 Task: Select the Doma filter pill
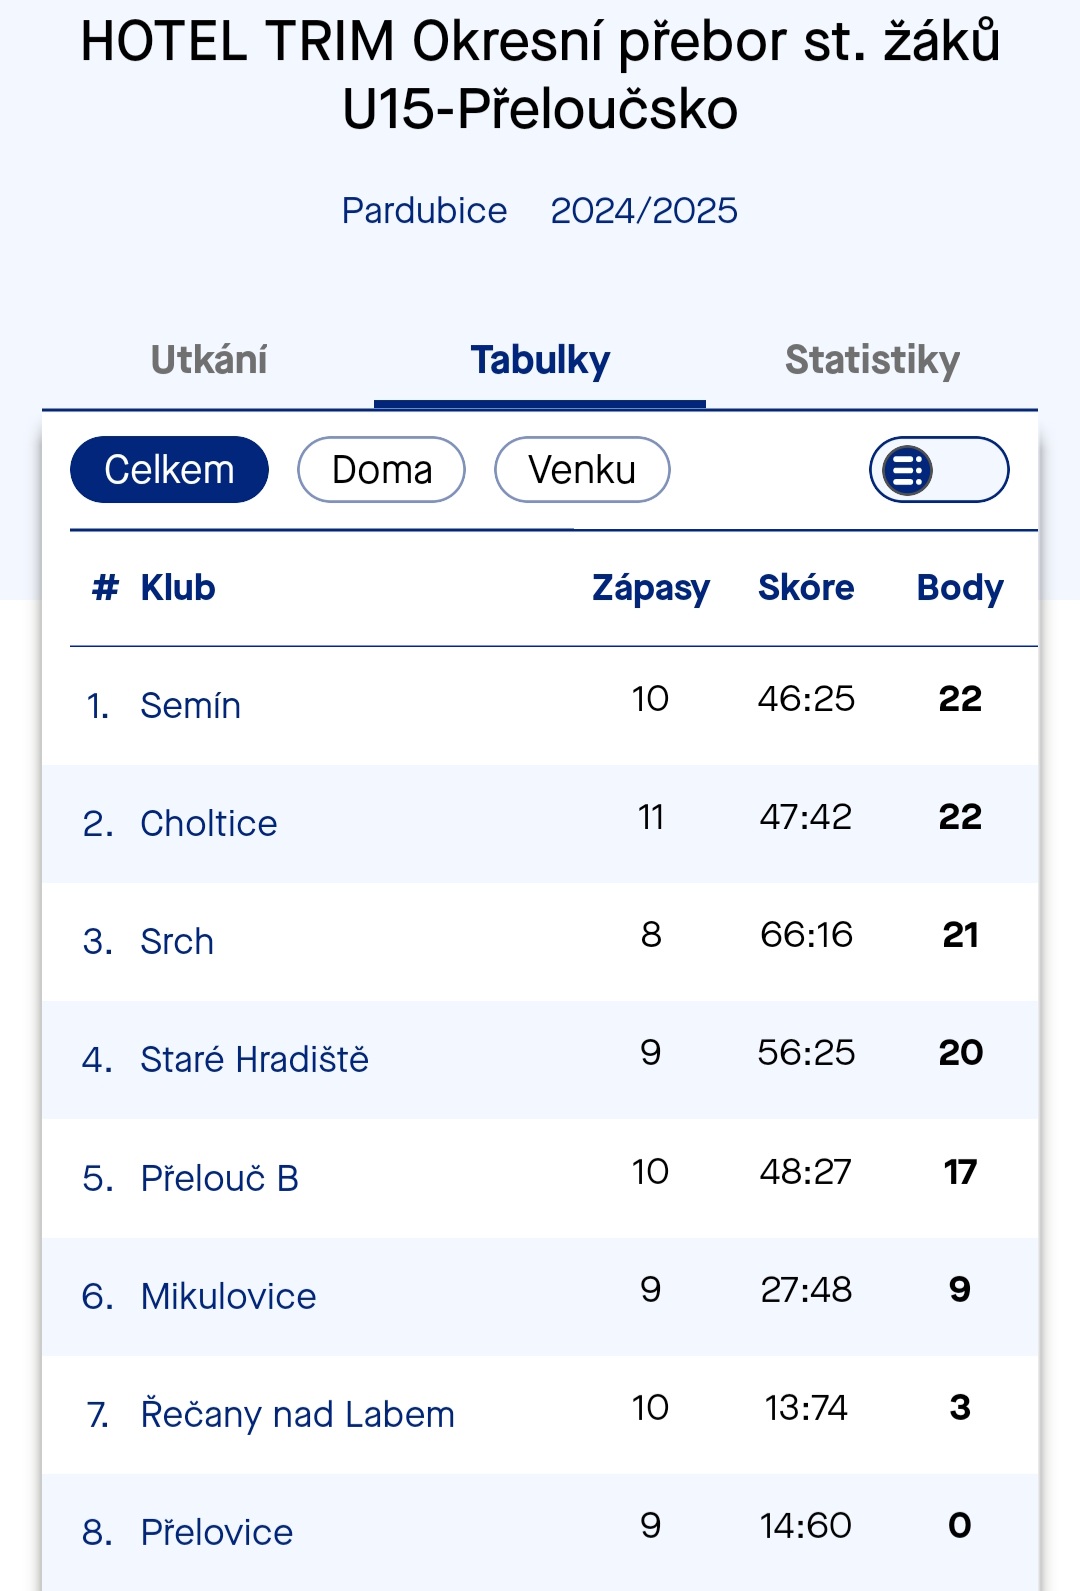pos(381,469)
